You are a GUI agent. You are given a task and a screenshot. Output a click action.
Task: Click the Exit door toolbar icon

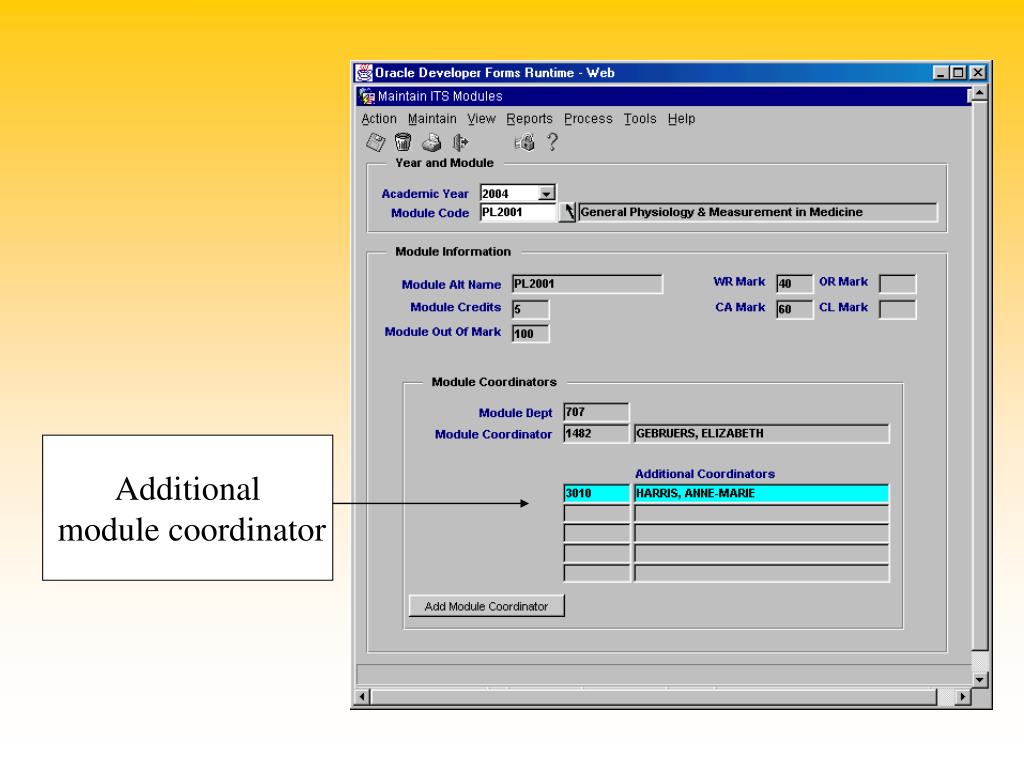(x=460, y=142)
